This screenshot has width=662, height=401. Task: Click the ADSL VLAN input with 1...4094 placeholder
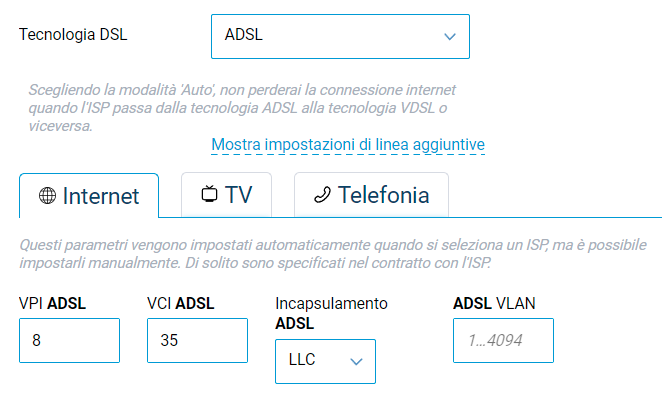pos(503,340)
